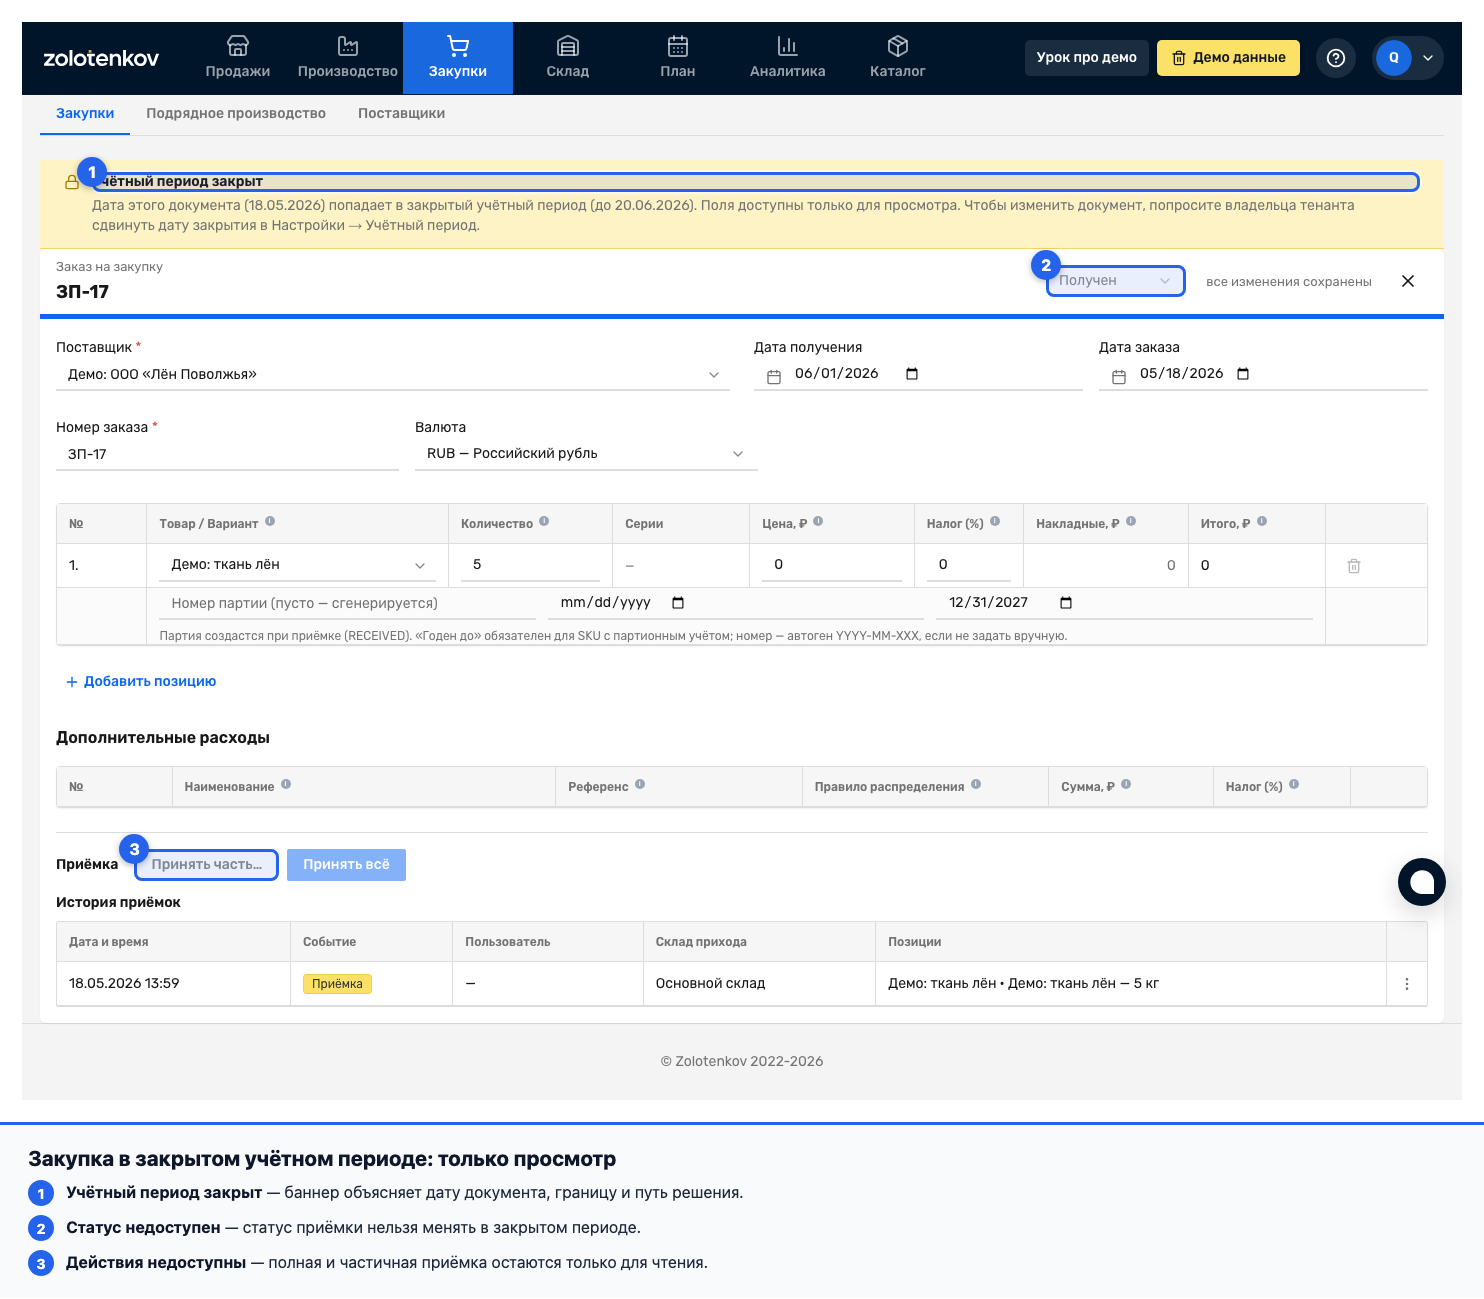This screenshot has height=1299, width=1484.
Task: Click the Принять часть… button
Action: [207, 865]
